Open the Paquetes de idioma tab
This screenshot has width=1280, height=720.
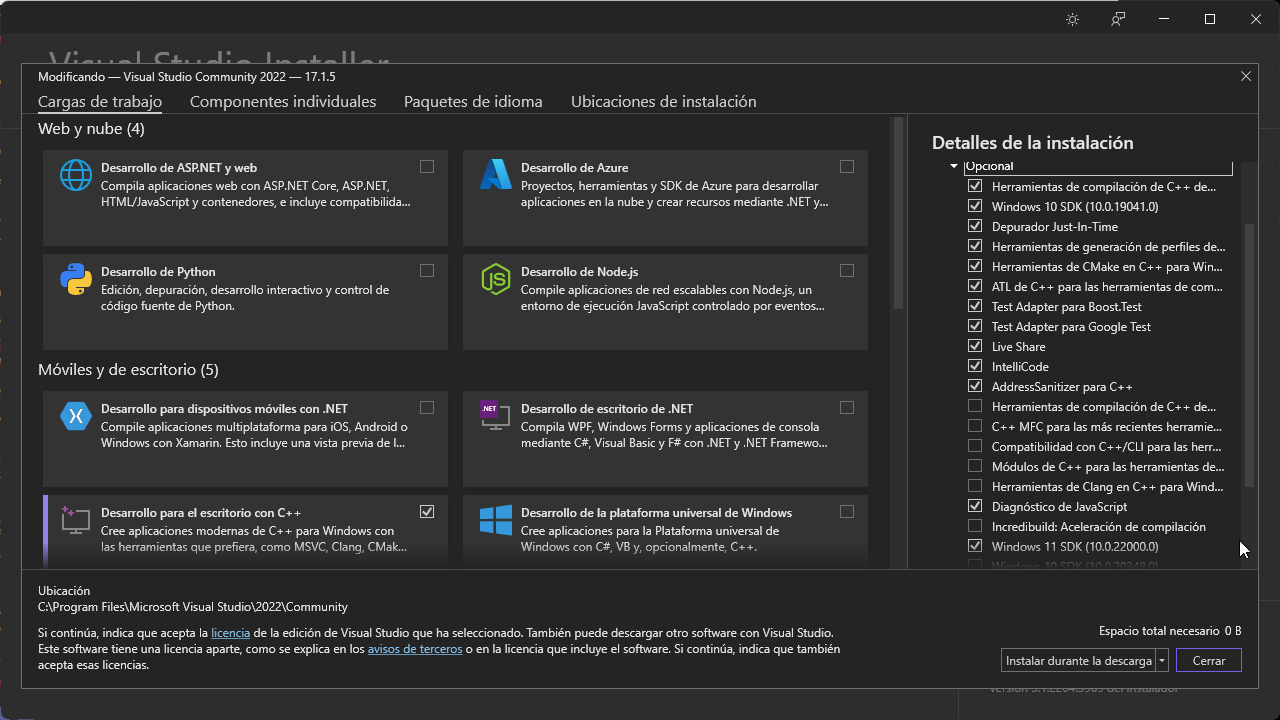[473, 102]
